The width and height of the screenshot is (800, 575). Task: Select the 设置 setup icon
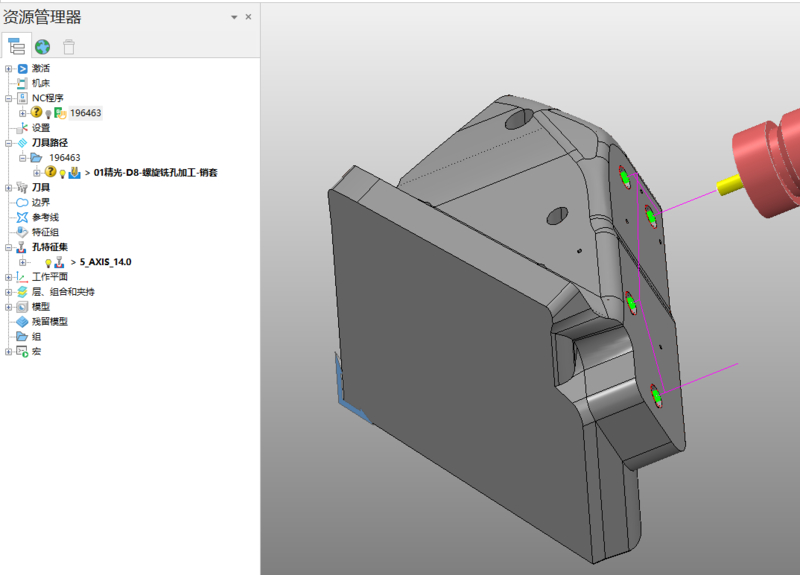click(22, 128)
